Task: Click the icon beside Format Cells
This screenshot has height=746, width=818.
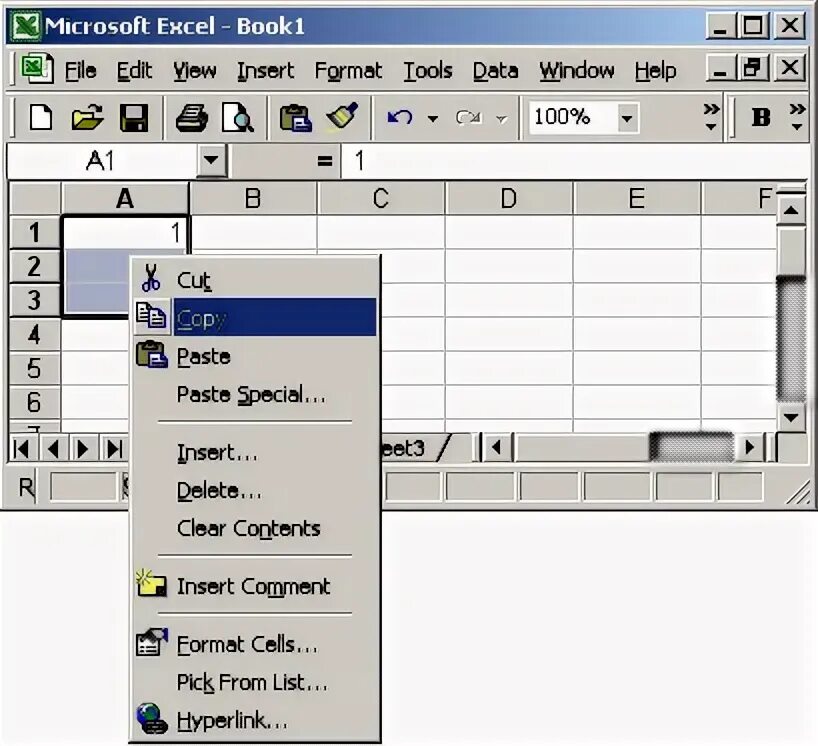Action: tap(151, 642)
